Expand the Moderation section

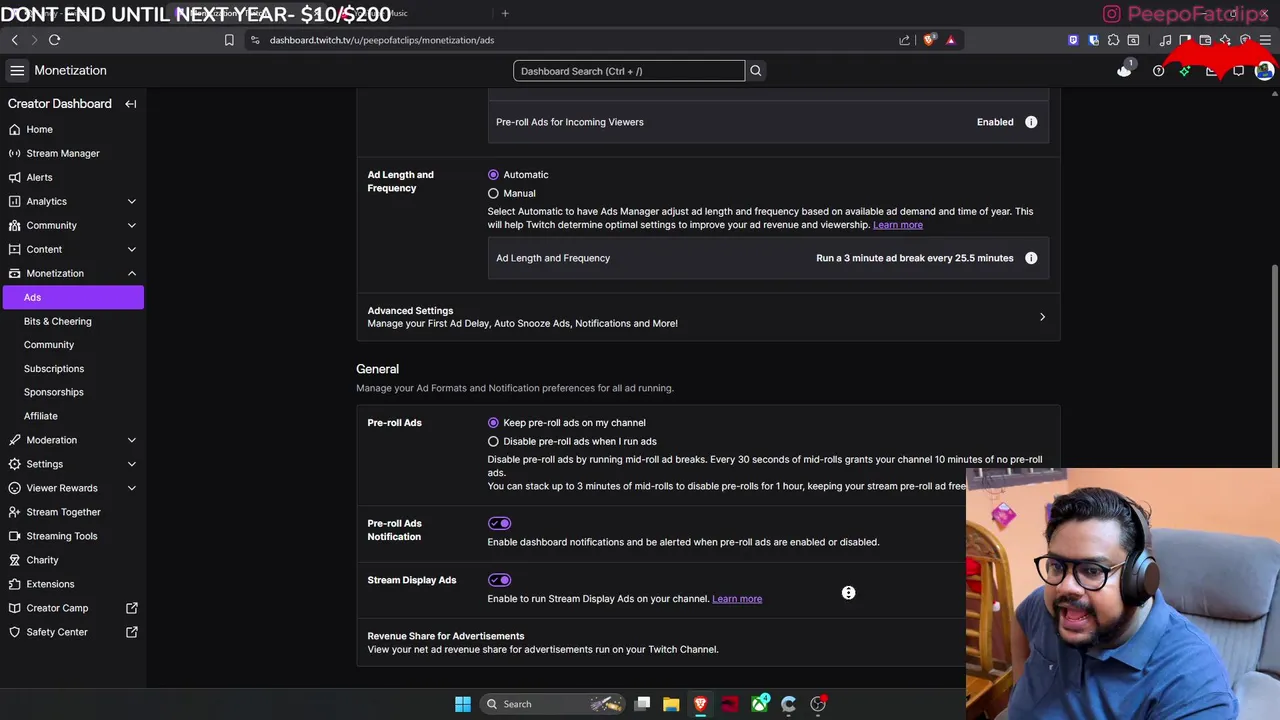click(x=132, y=440)
